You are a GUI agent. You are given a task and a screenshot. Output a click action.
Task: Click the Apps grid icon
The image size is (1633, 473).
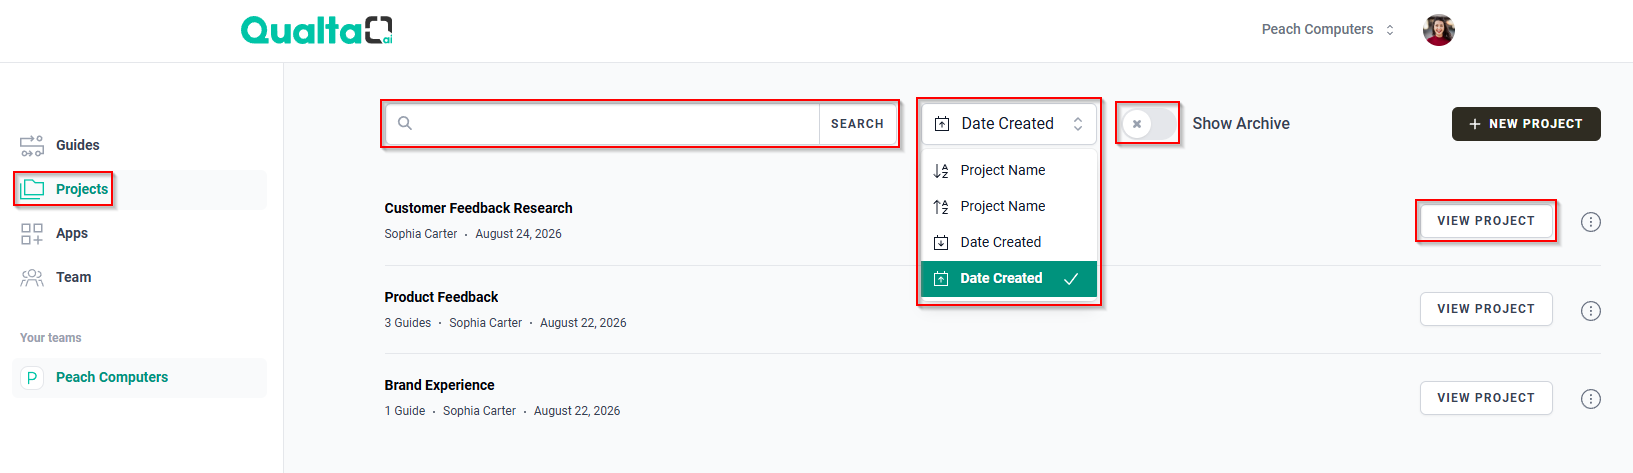32,234
